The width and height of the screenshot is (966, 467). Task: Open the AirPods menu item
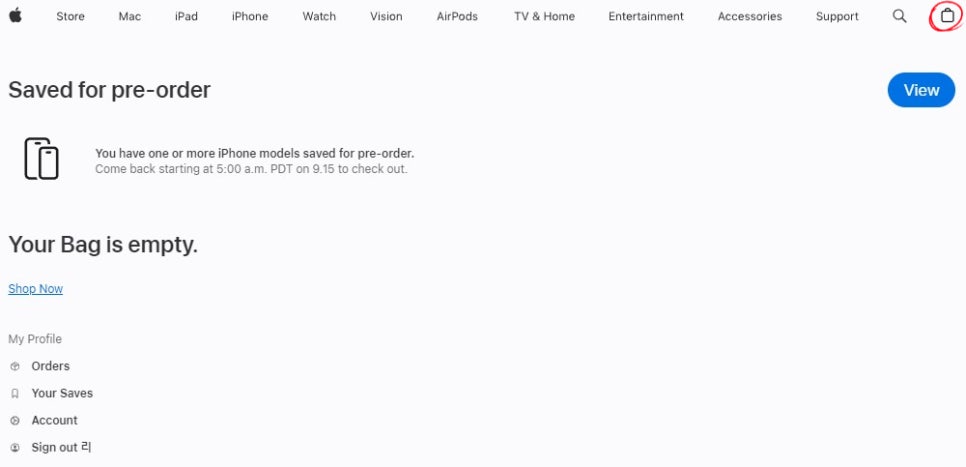point(457,16)
